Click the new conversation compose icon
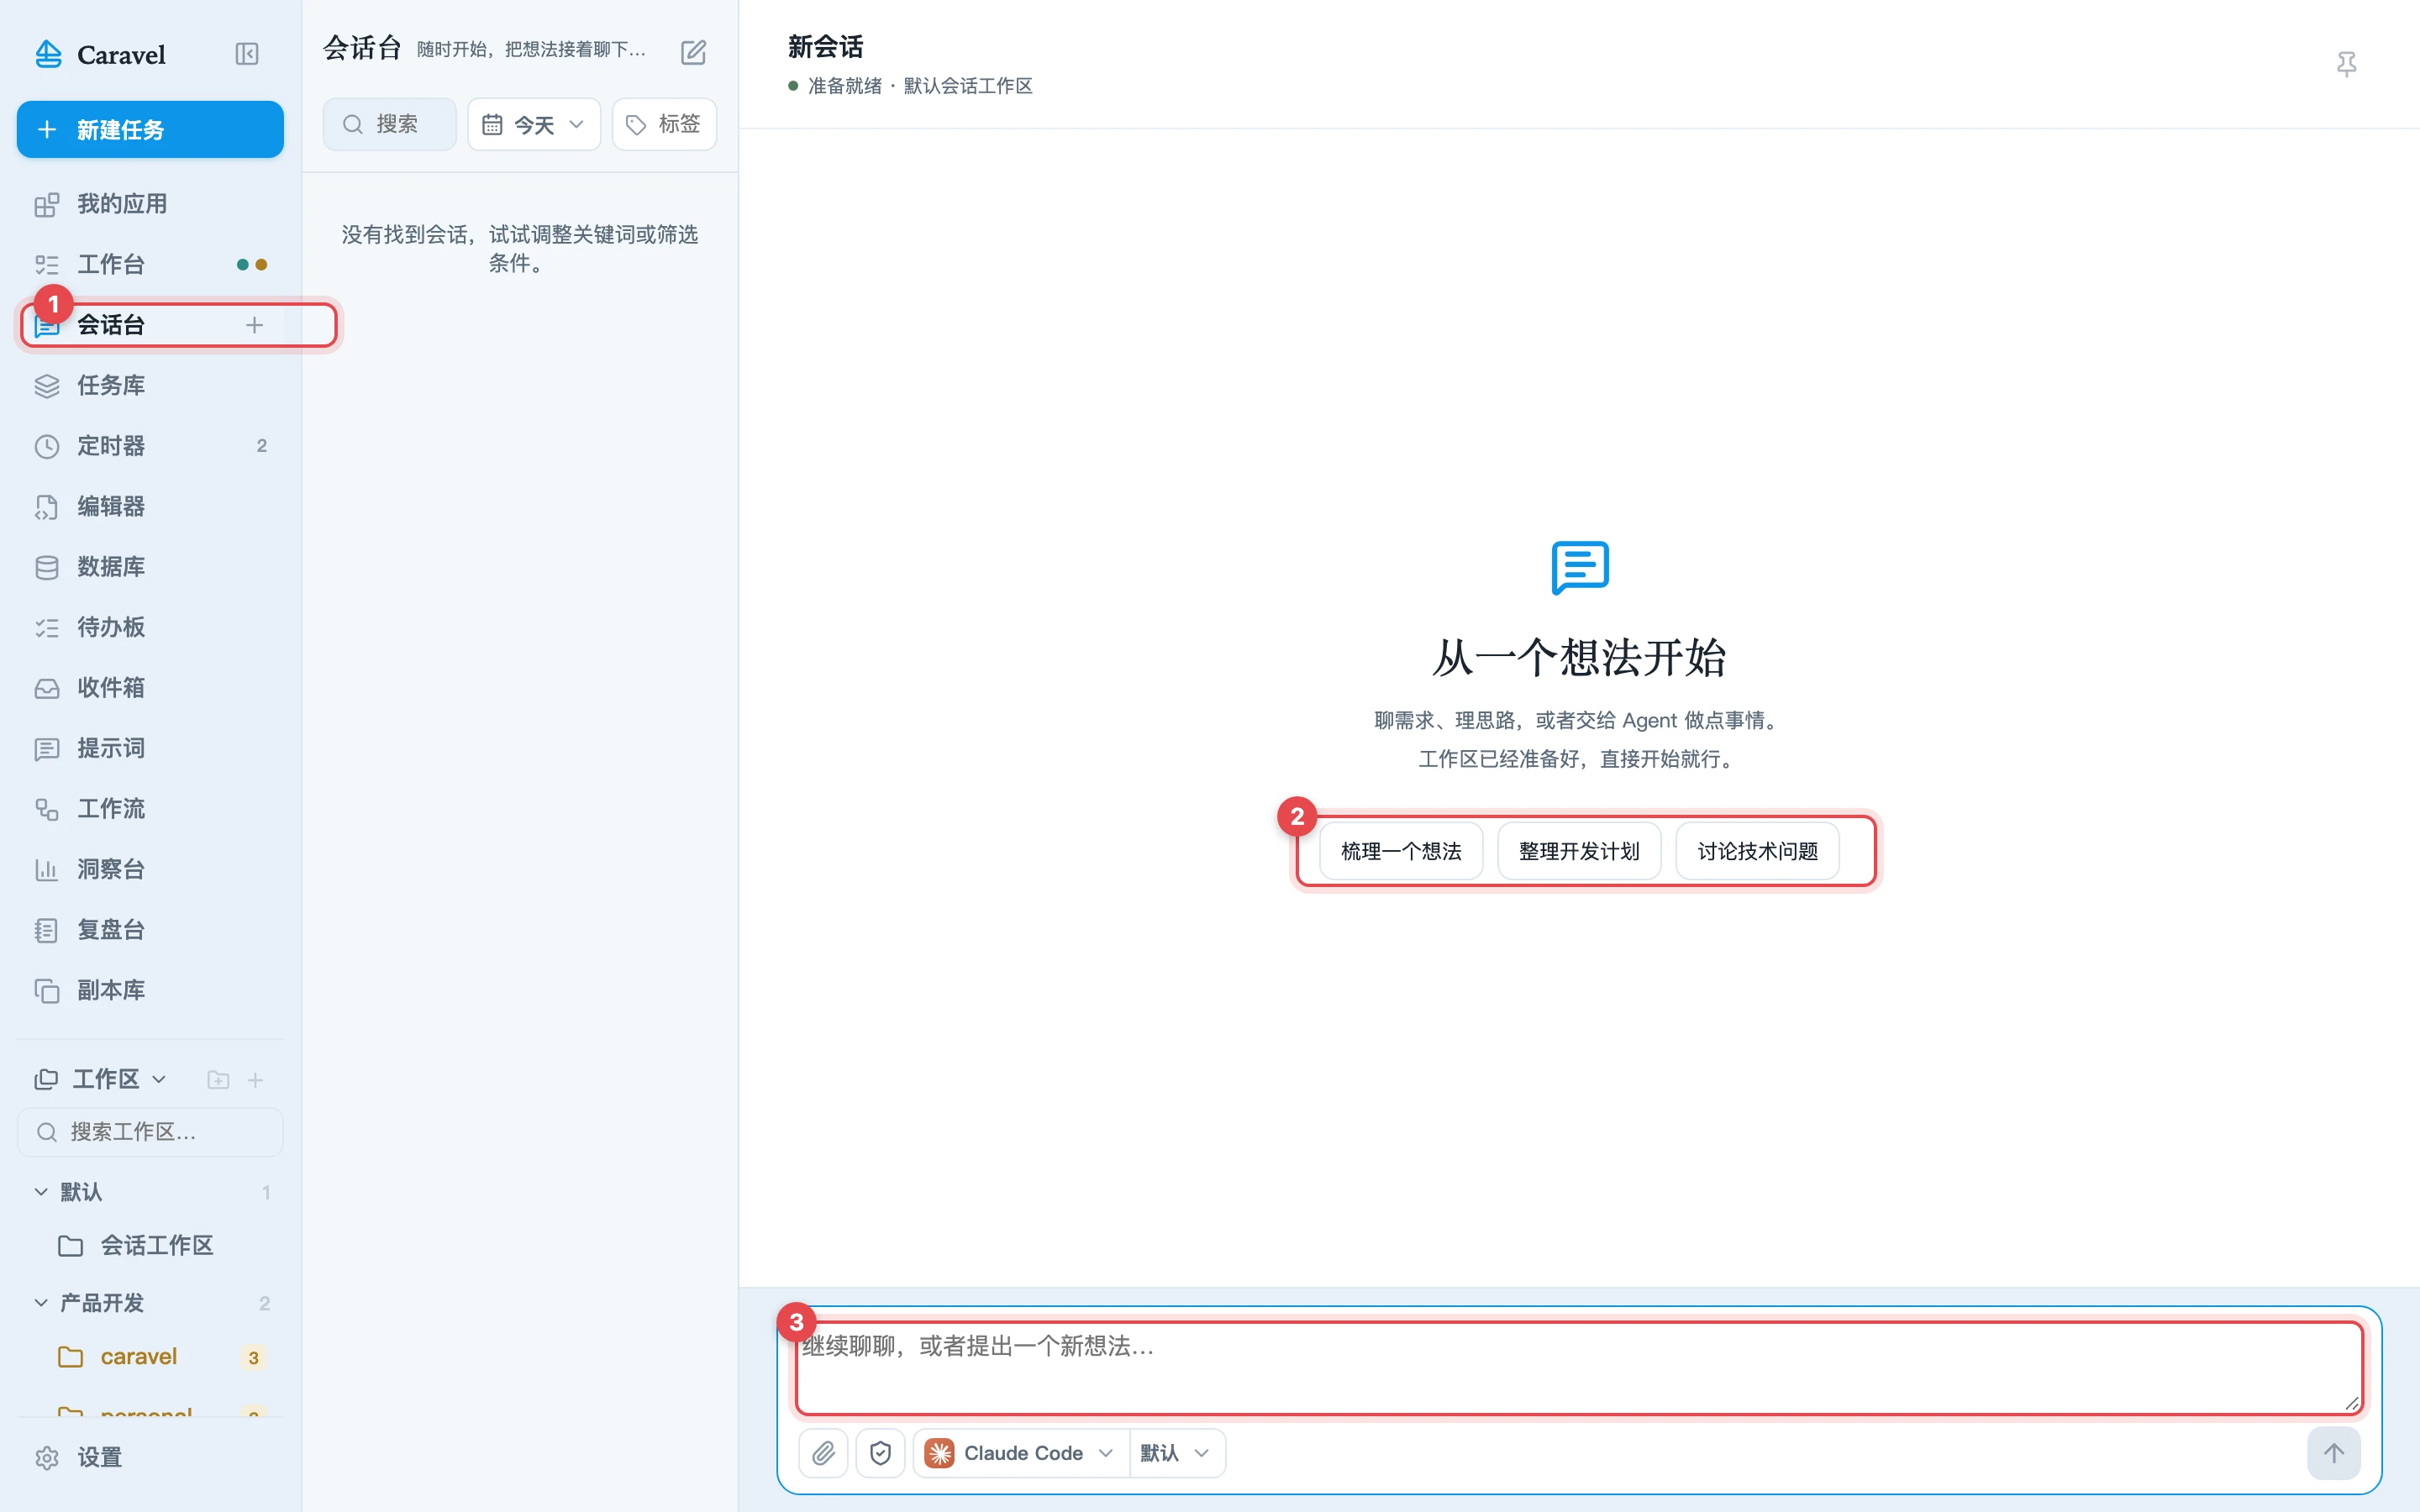This screenshot has width=2420, height=1512. (693, 52)
